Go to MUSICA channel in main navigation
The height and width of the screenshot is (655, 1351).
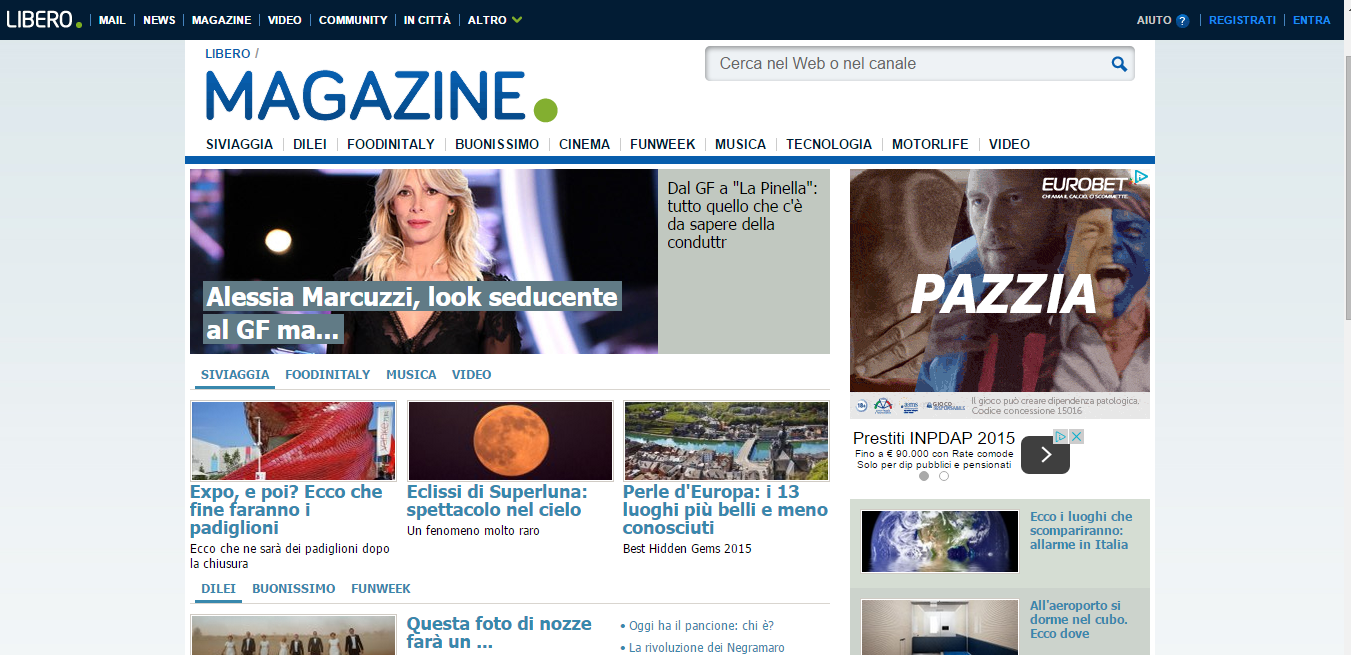740,144
